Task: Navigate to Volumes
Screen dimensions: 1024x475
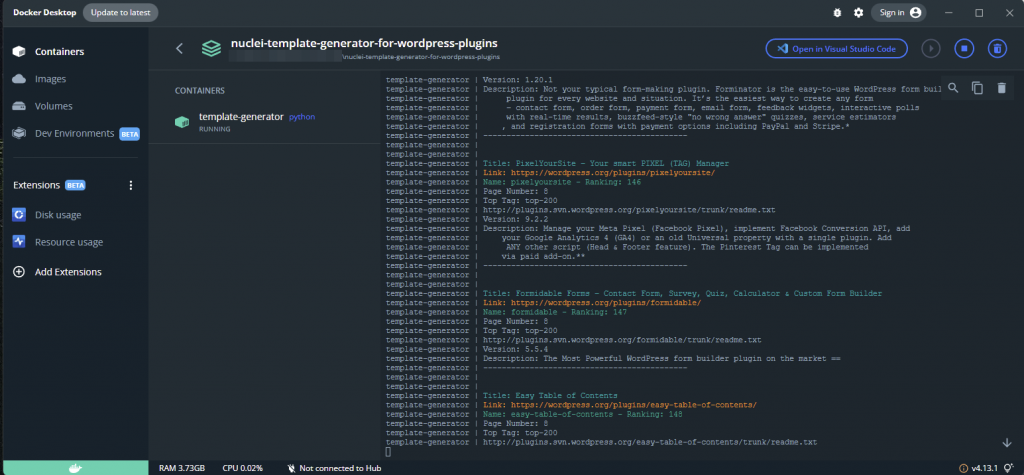Action: [x=53, y=106]
